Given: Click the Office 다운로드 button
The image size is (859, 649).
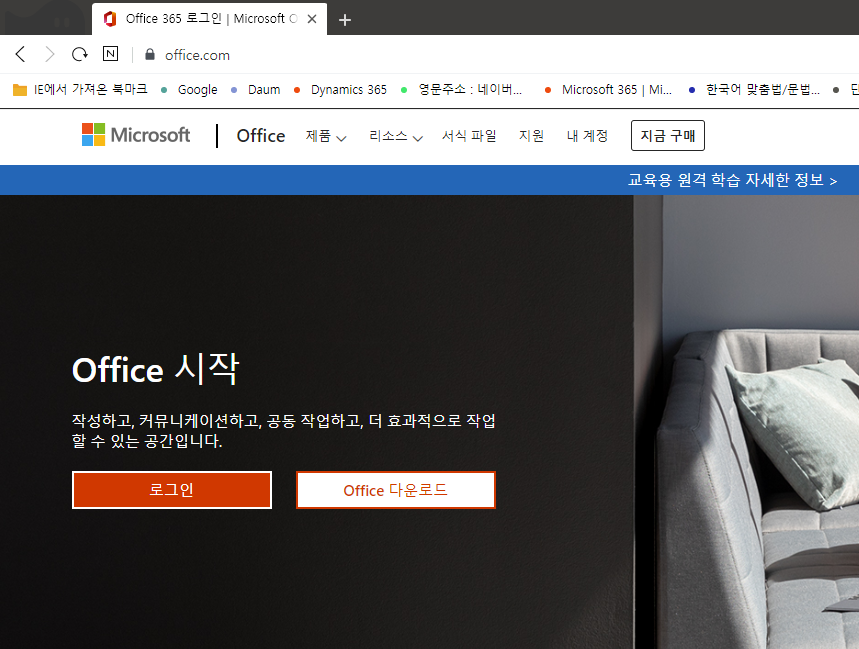Looking at the screenshot, I should pos(396,490).
